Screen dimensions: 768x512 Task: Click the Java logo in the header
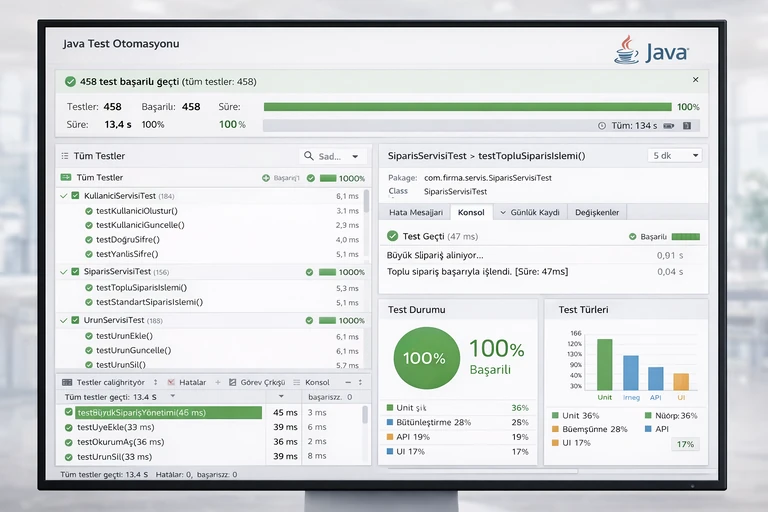click(651, 51)
